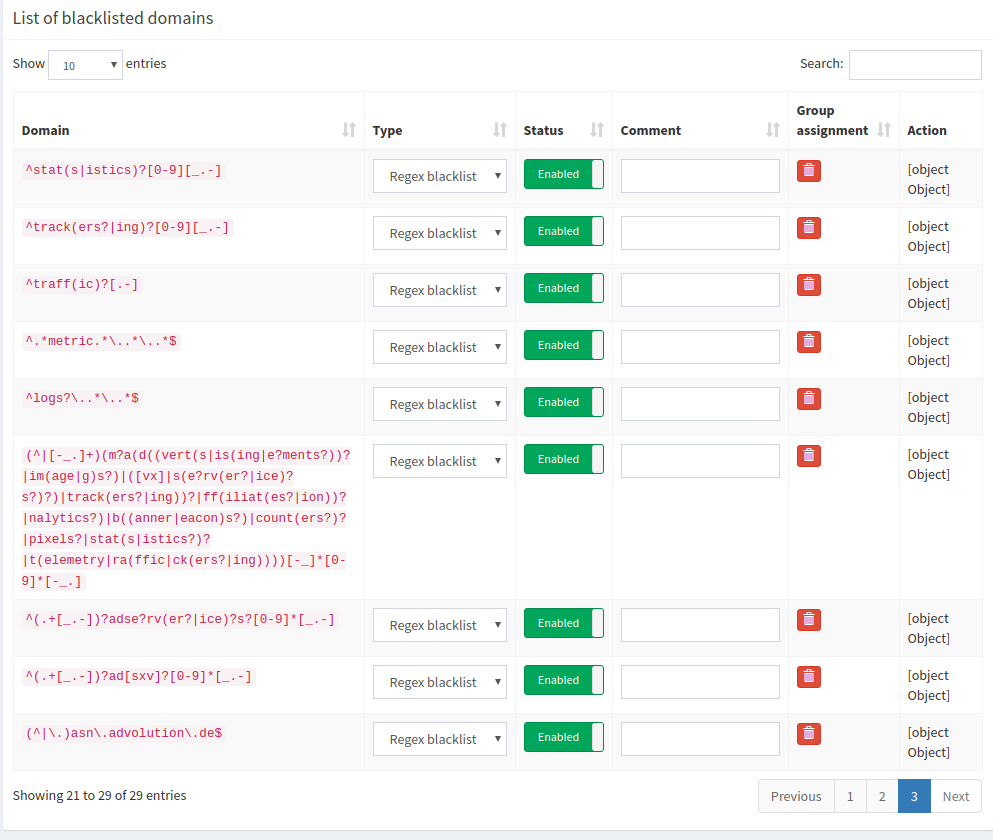Click the ^logs?\..*\..*$ domain text
Screen dimensions: 993x840
(82, 398)
